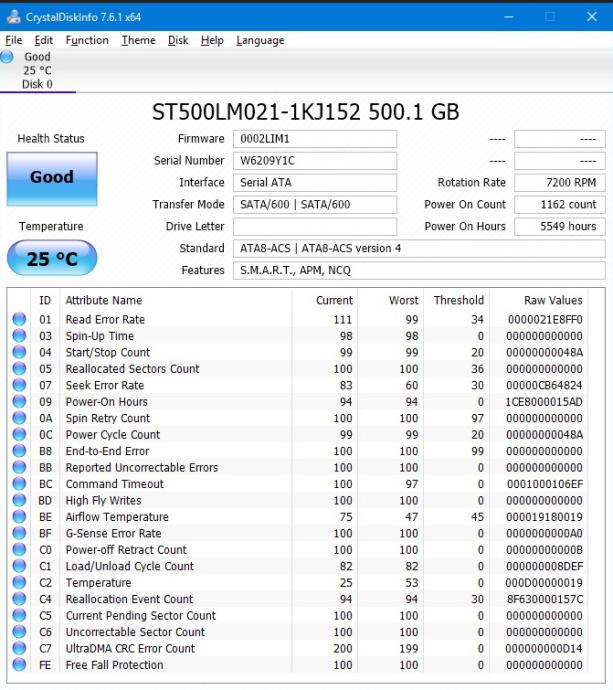Viewport: 613px width, 690px height.
Task: Click the Current column header
Action: point(325,300)
